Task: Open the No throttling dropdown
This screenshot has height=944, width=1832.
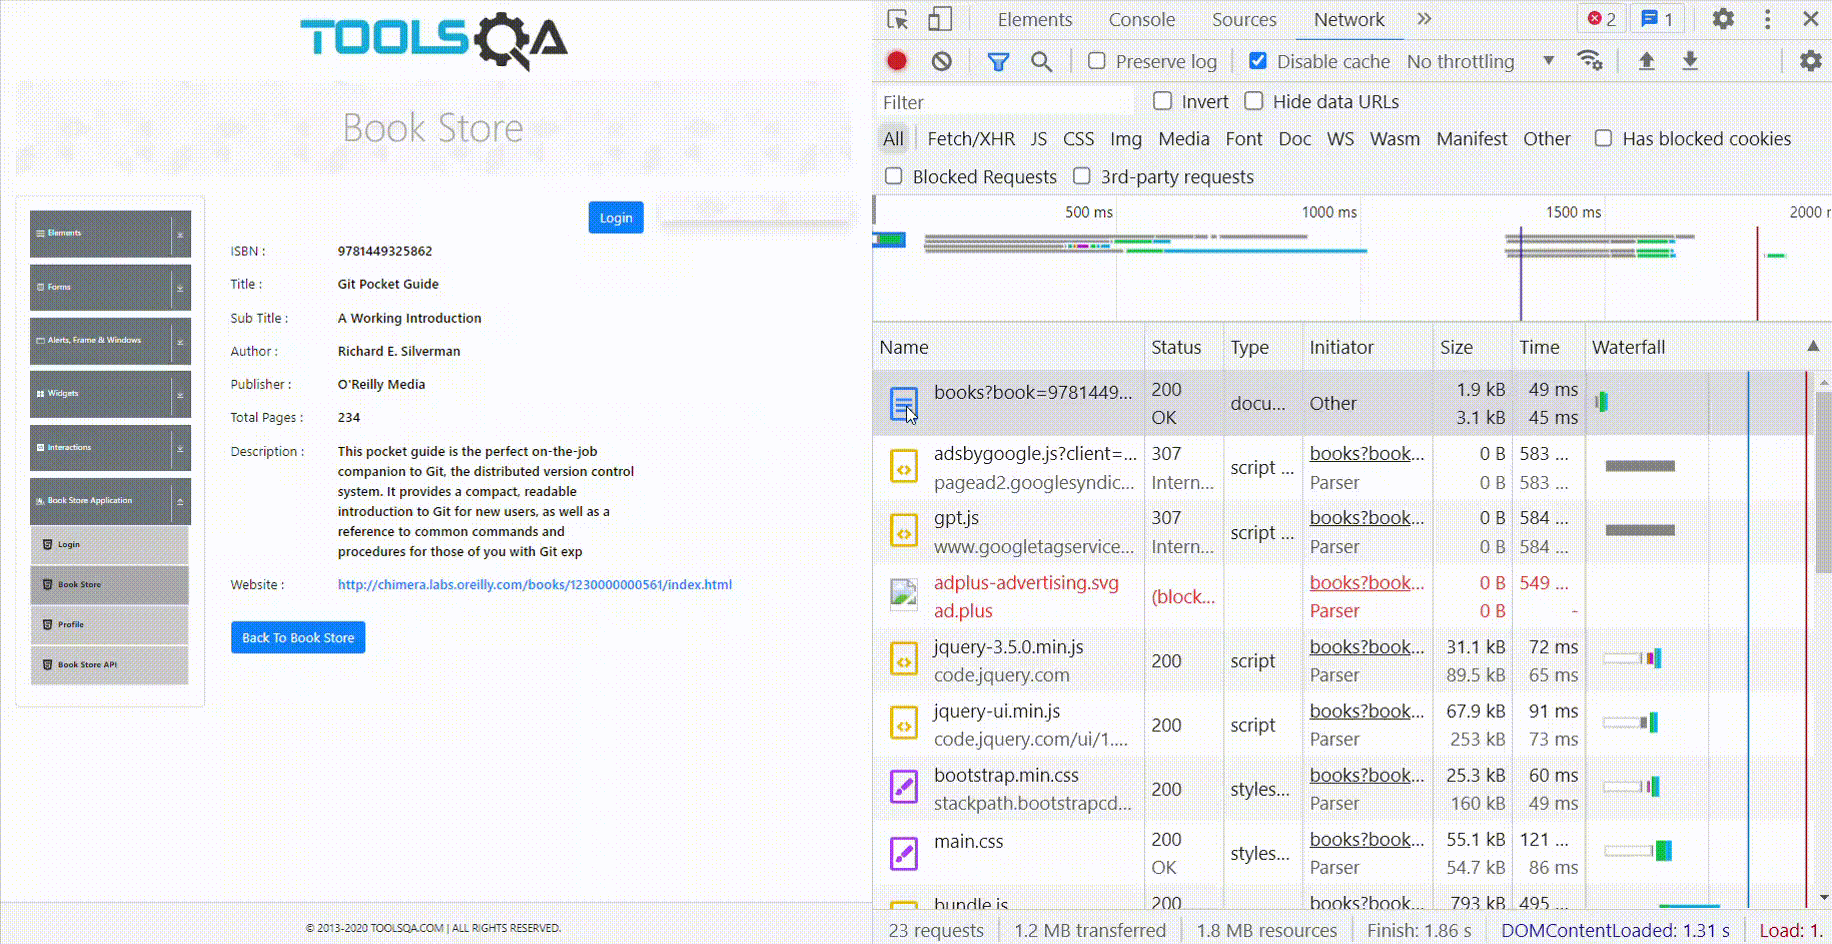Action: coord(1480,61)
